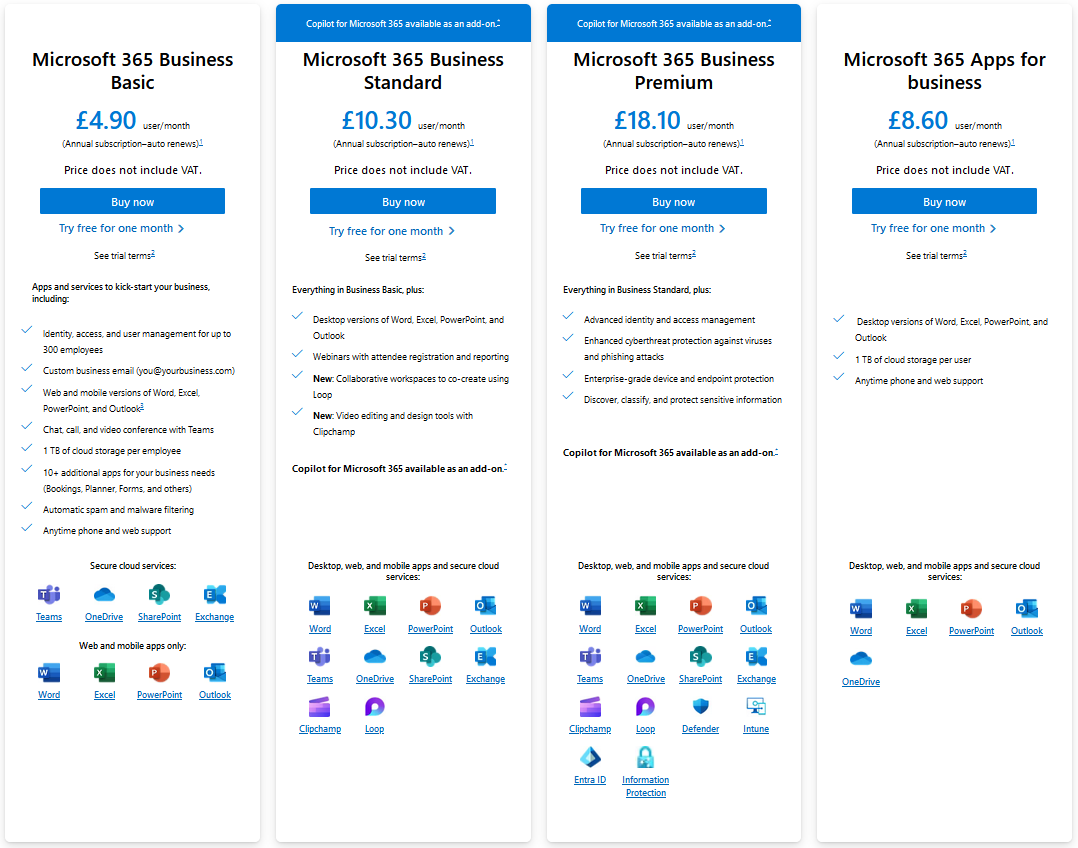Click 'Webinars with attendee registration and reporting' text
The image size is (1078, 848).
410,357
